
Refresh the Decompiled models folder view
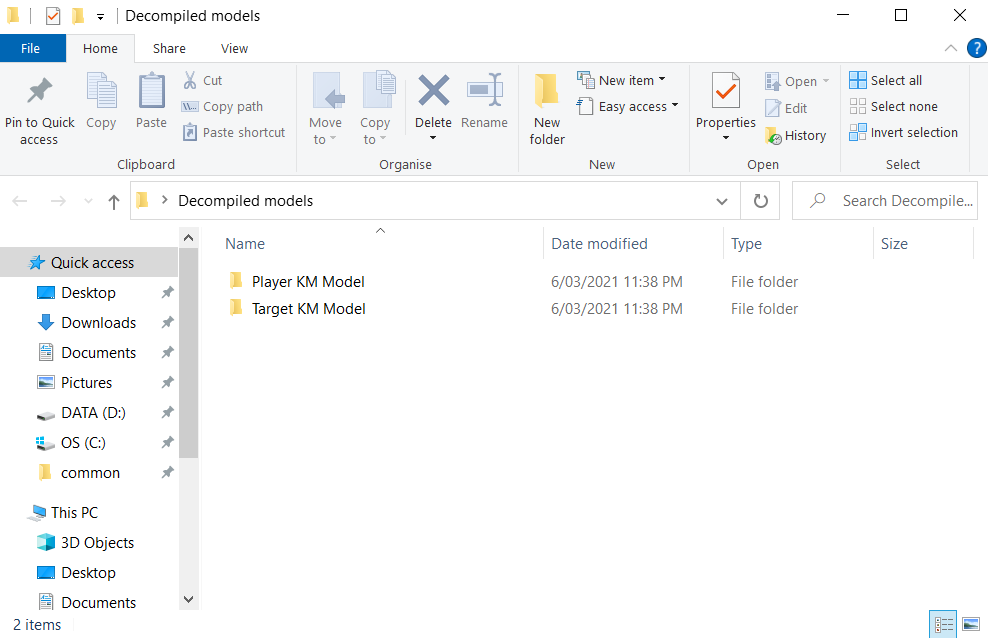coord(760,201)
